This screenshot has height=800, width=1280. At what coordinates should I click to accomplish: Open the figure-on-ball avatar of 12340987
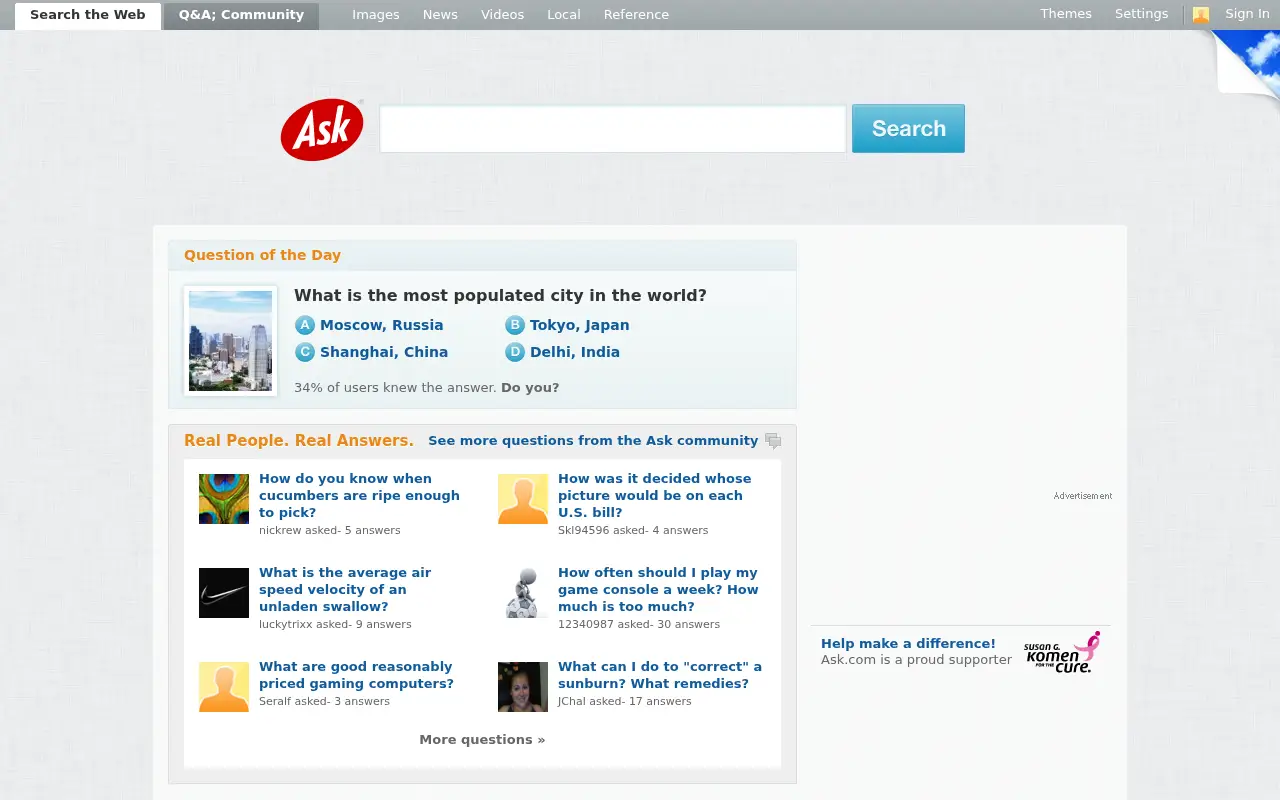[523, 593]
